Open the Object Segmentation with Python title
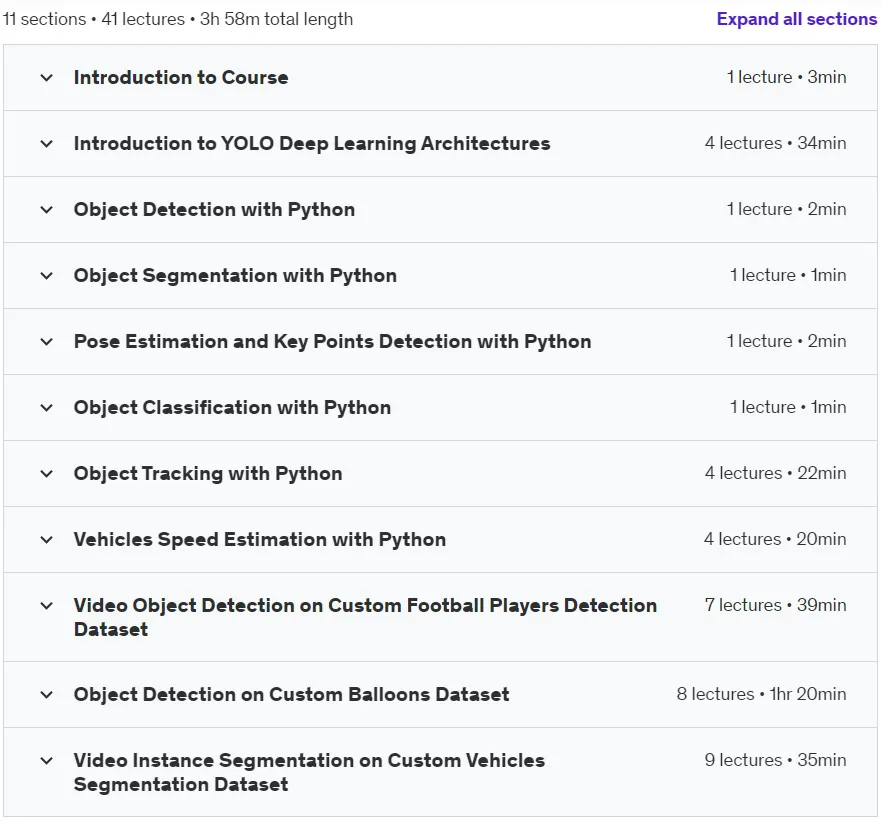This screenshot has height=822, width=882. pos(235,276)
